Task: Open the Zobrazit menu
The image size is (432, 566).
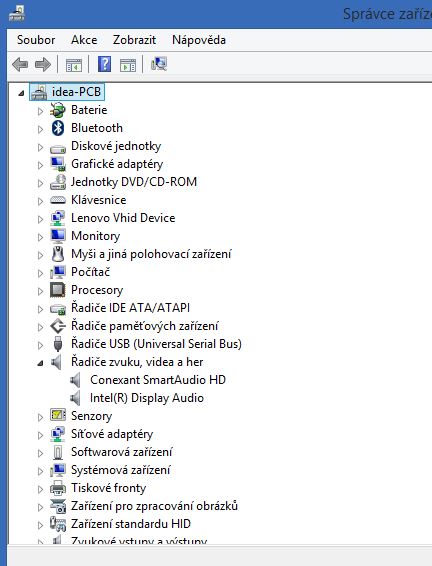Action: (134, 40)
